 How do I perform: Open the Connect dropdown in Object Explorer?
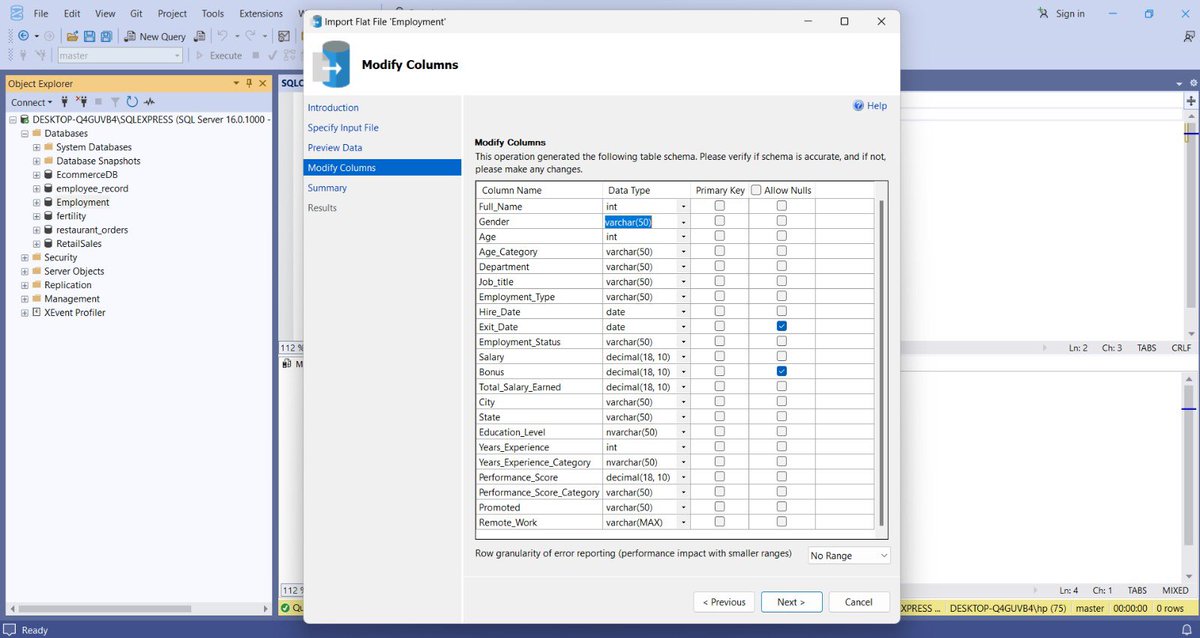[x=31, y=102]
